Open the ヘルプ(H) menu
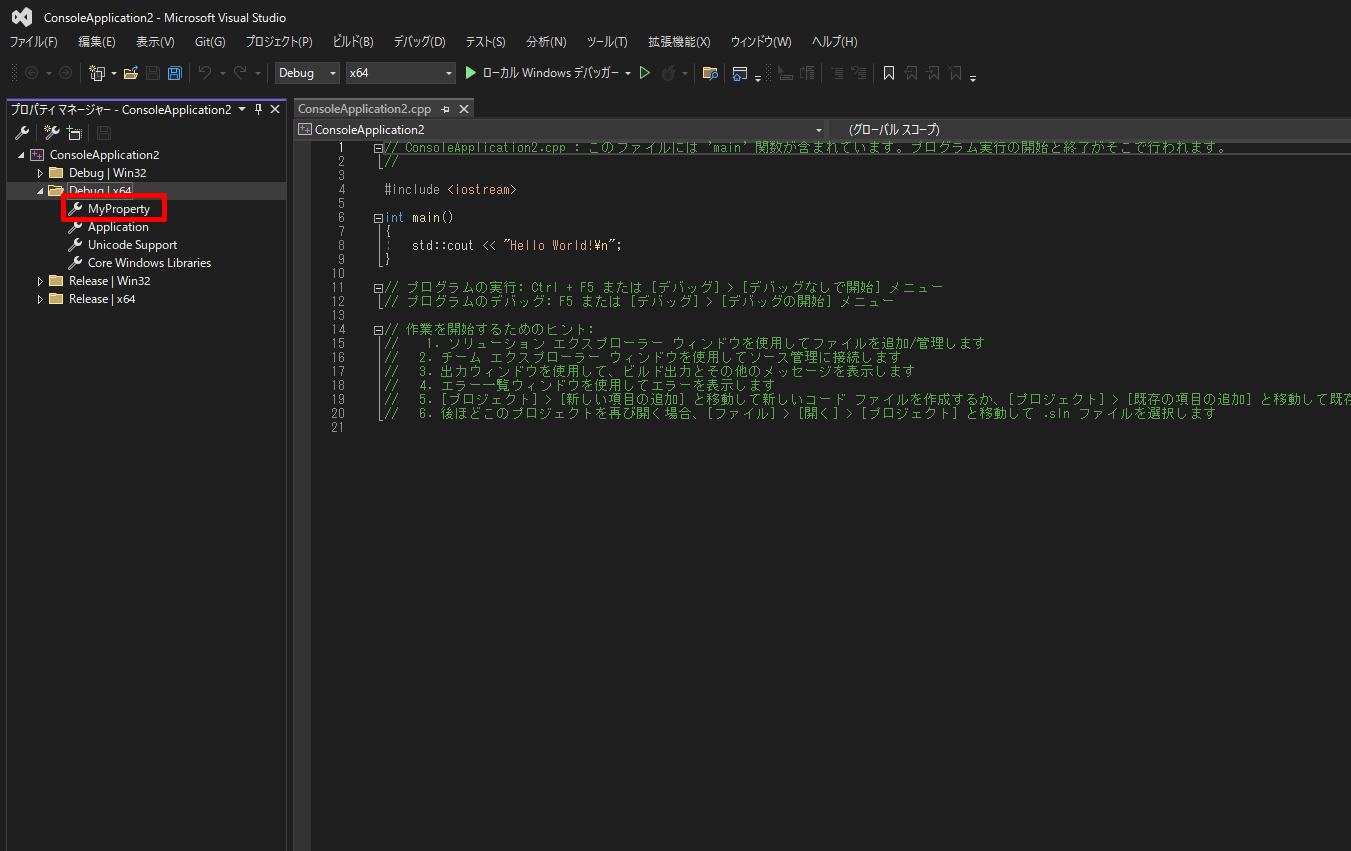Viewport: 1351px width, 851px height. point(834,42)
